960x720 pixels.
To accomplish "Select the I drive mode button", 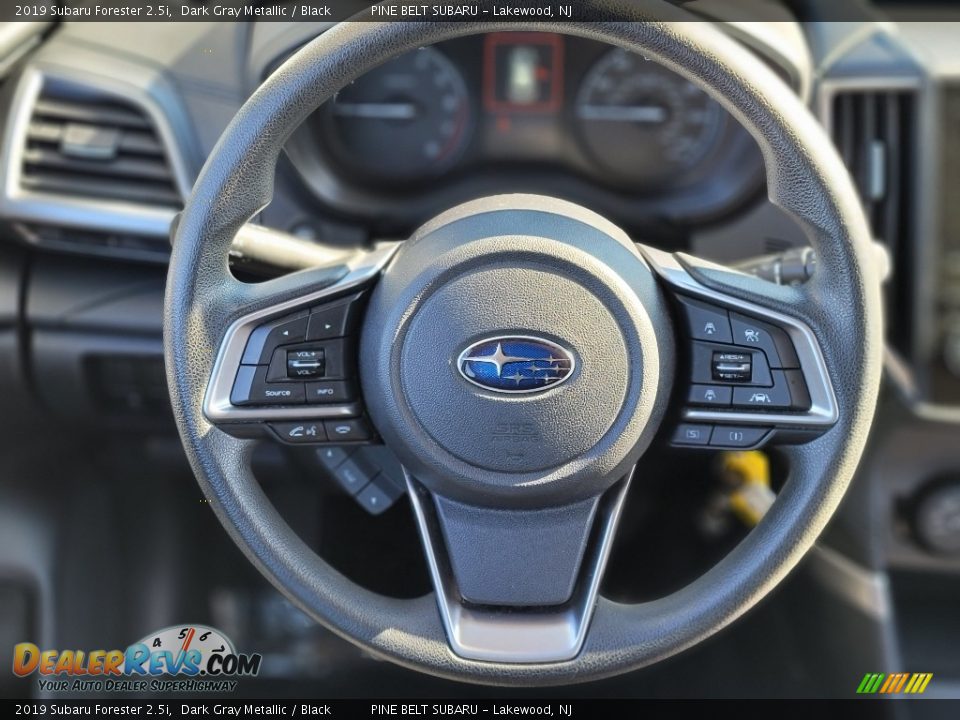I will point(736,437).
